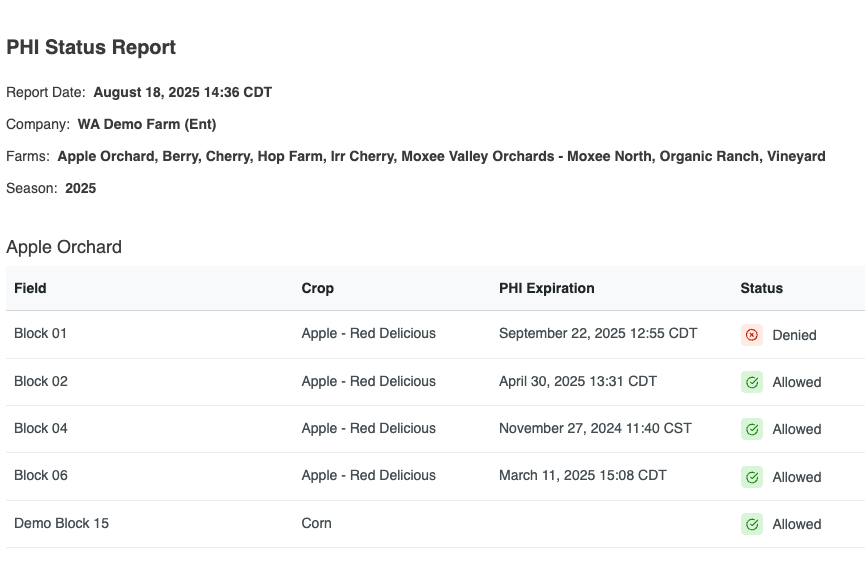
Task: Click the green Allowed icon for Block 06
Action: tap(751, 477)
